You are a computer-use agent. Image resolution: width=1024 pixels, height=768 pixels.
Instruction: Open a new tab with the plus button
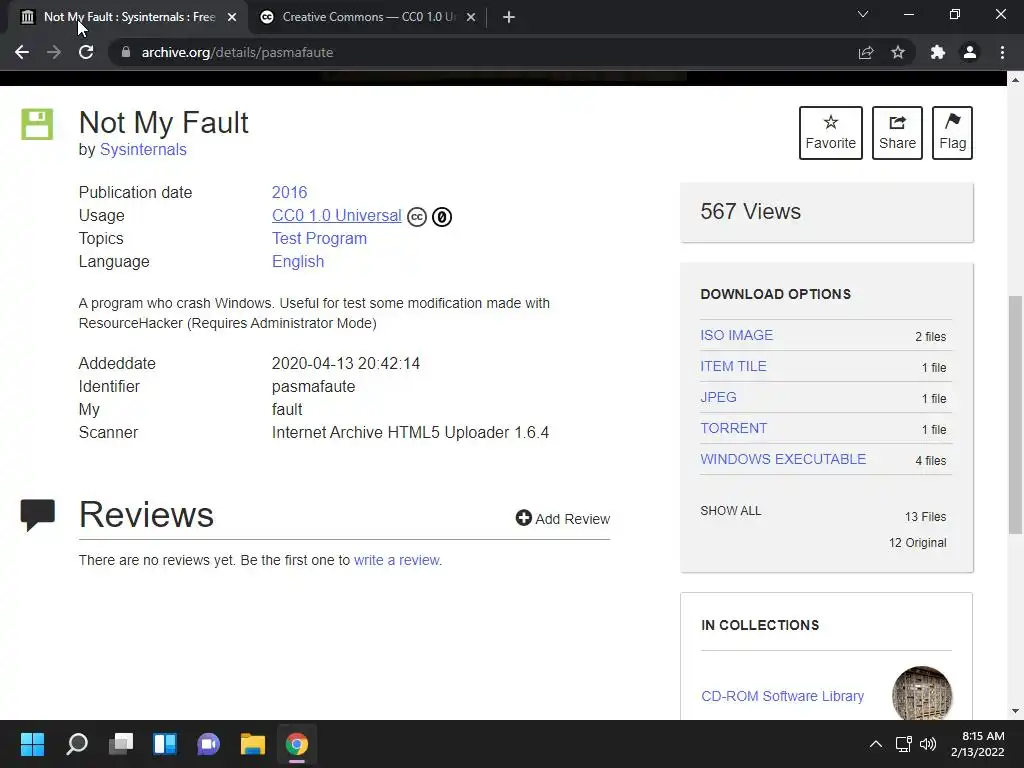pos(509,17)
